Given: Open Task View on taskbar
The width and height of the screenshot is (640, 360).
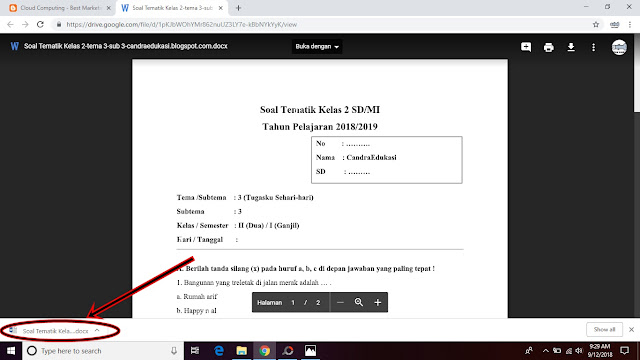Looking at the screenshot, I should click(x=195, y=351).
